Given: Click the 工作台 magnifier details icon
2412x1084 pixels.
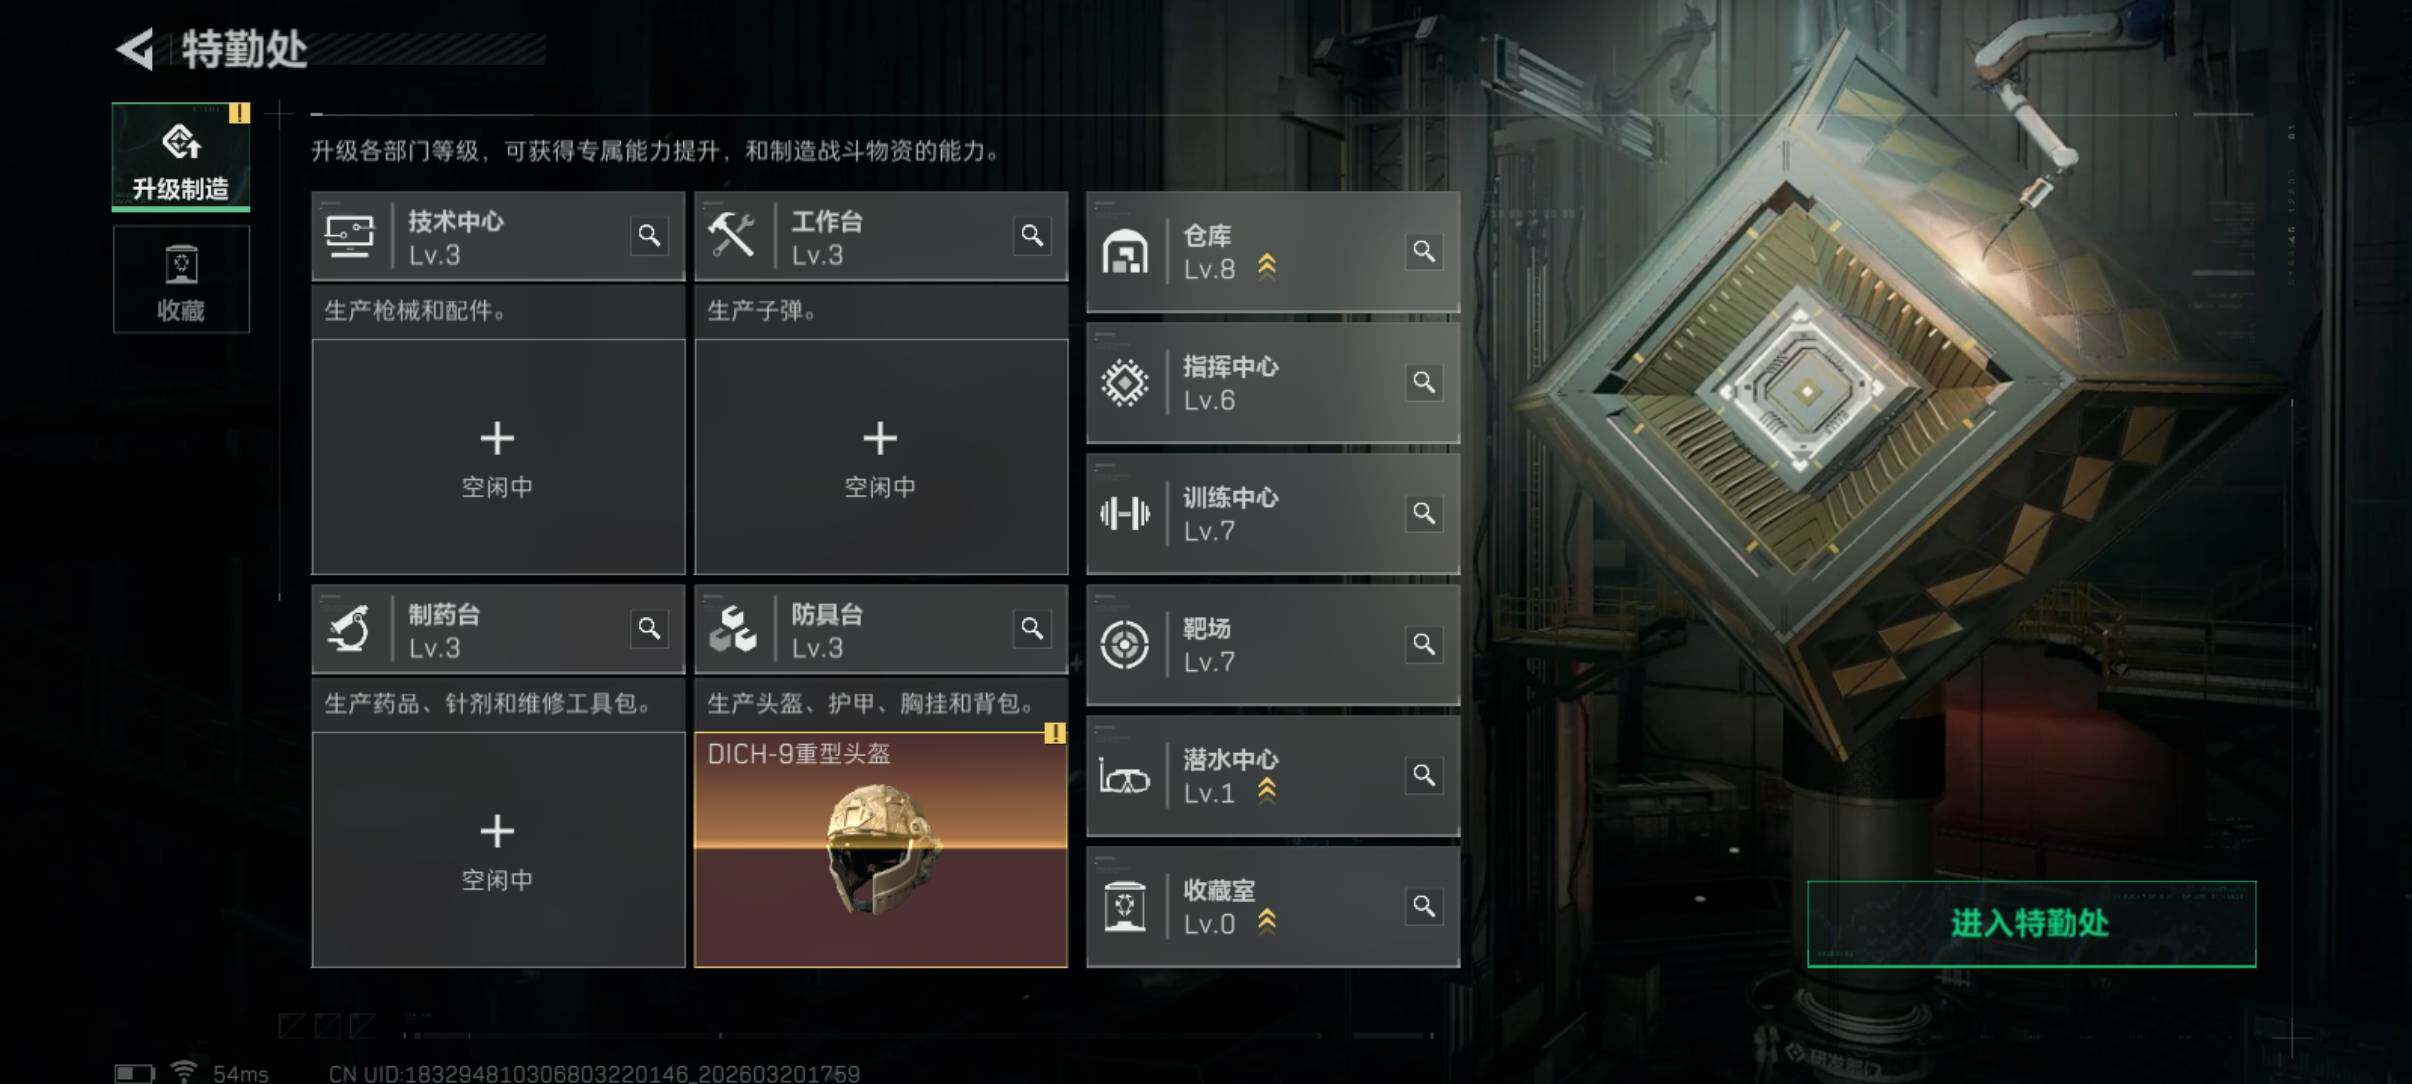Looking at the screenshot, I should pos(1032,236).
